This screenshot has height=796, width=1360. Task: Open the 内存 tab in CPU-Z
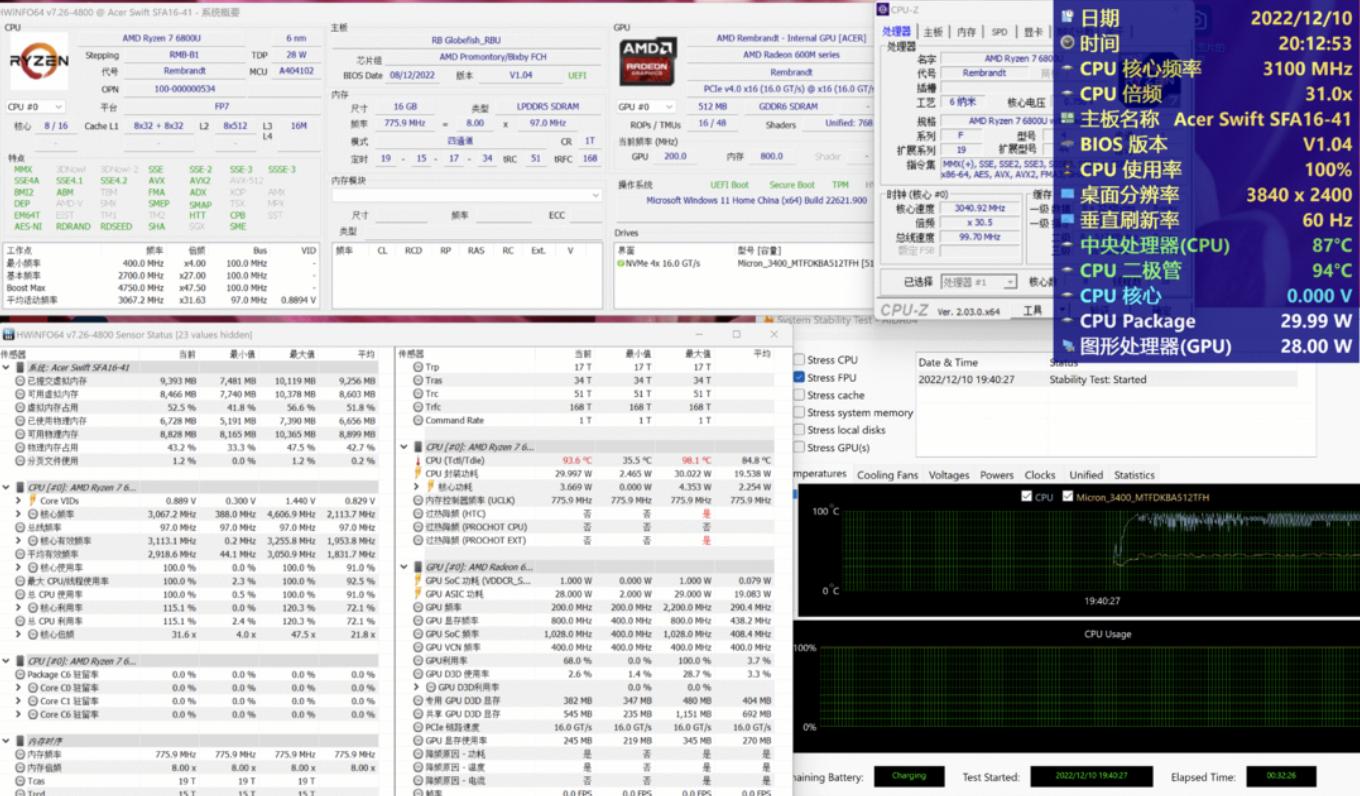pos(966,32)
